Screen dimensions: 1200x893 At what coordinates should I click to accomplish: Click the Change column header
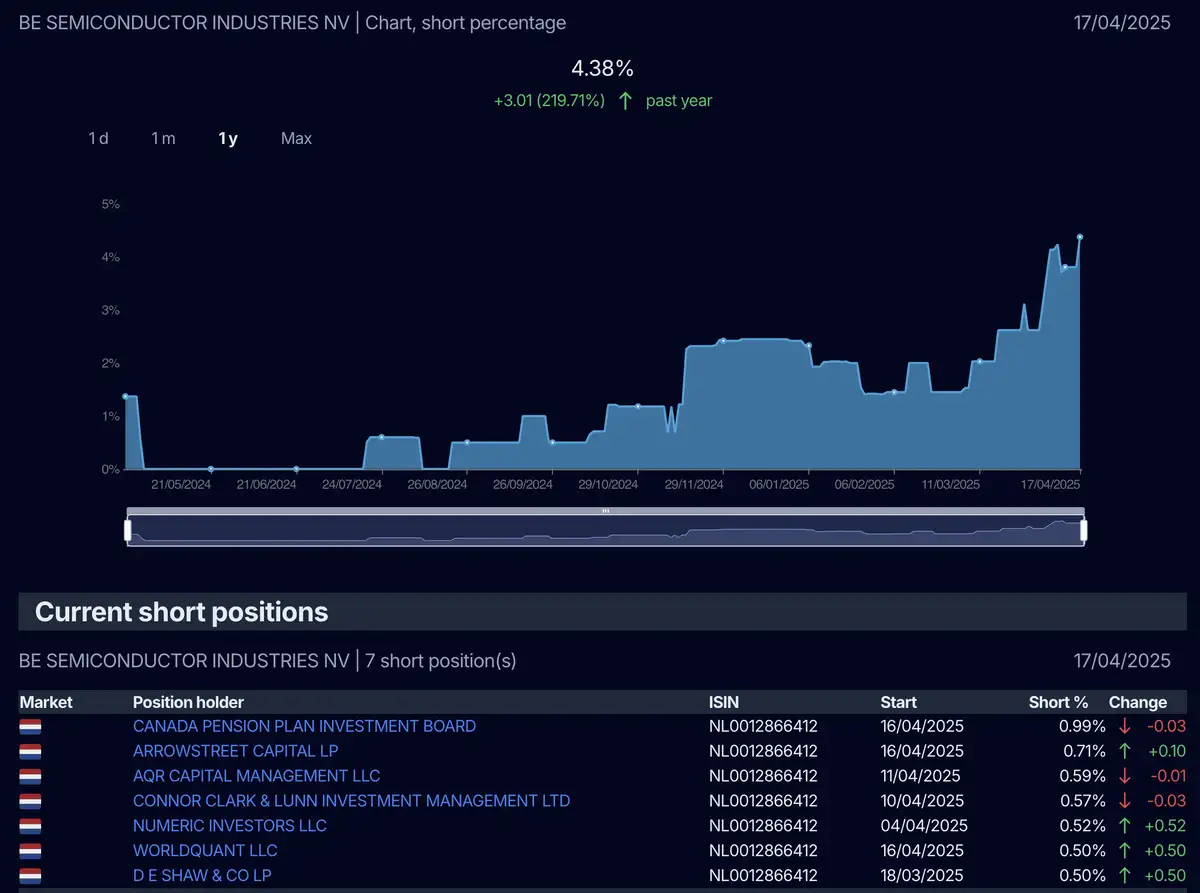click(x=1138, y=702)
